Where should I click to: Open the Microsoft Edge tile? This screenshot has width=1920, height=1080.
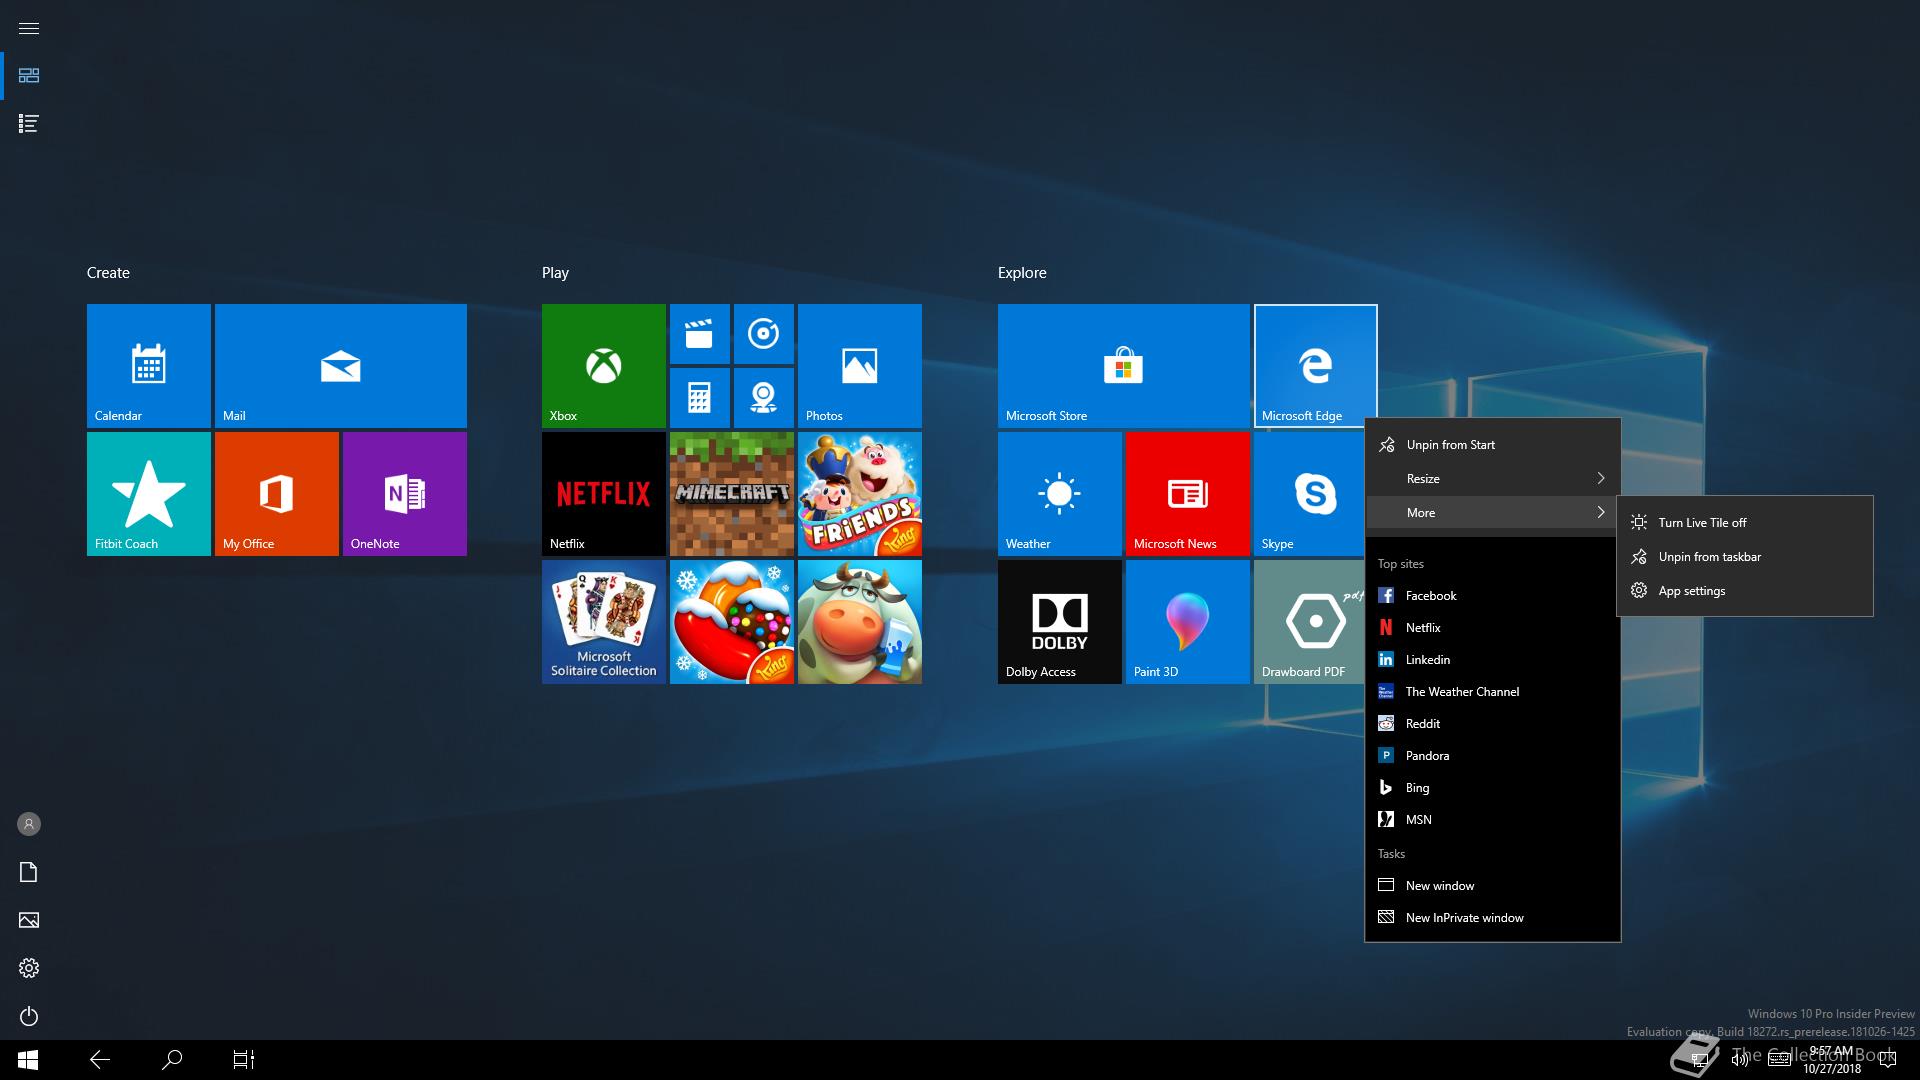click(1316, 366)
